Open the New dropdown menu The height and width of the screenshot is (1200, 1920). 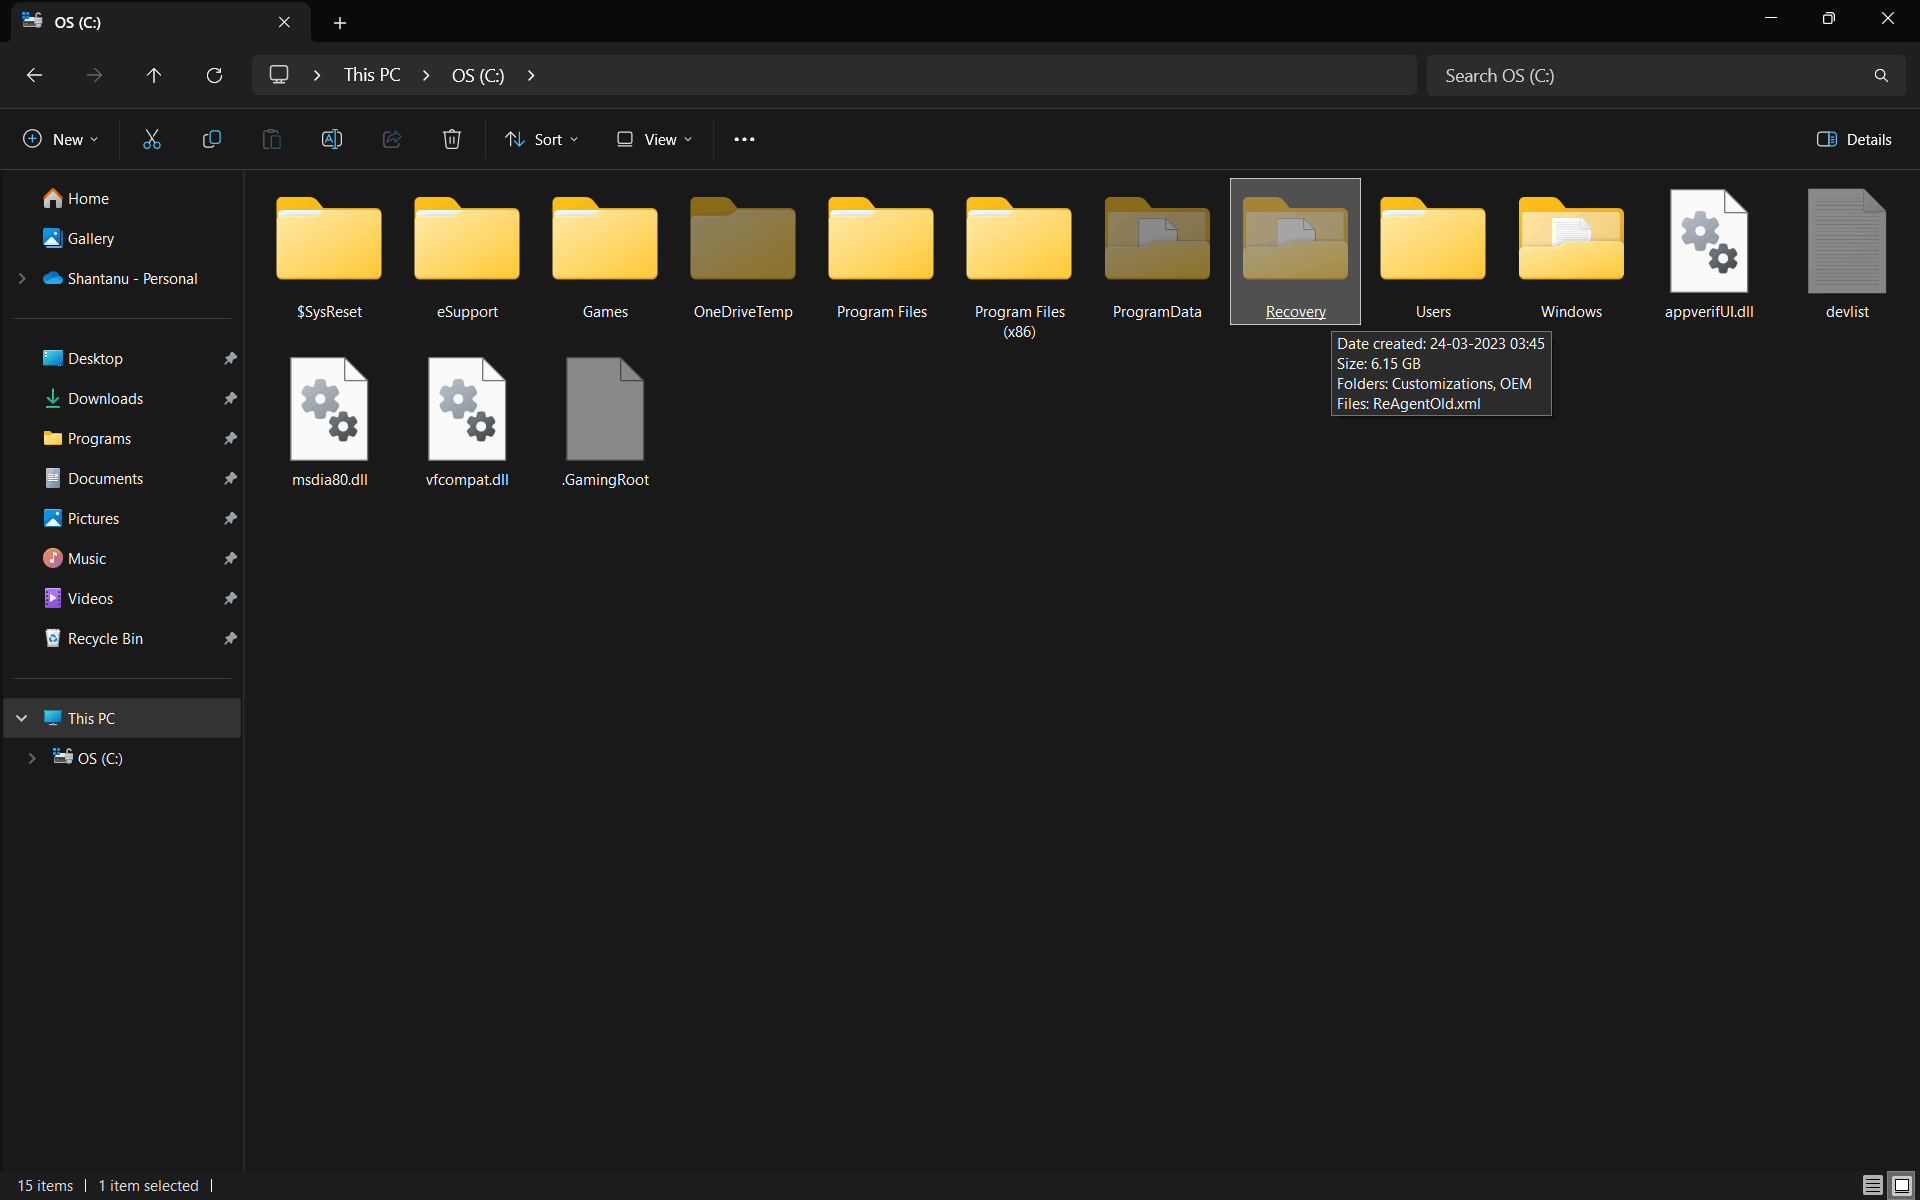[x=60, y=139]
